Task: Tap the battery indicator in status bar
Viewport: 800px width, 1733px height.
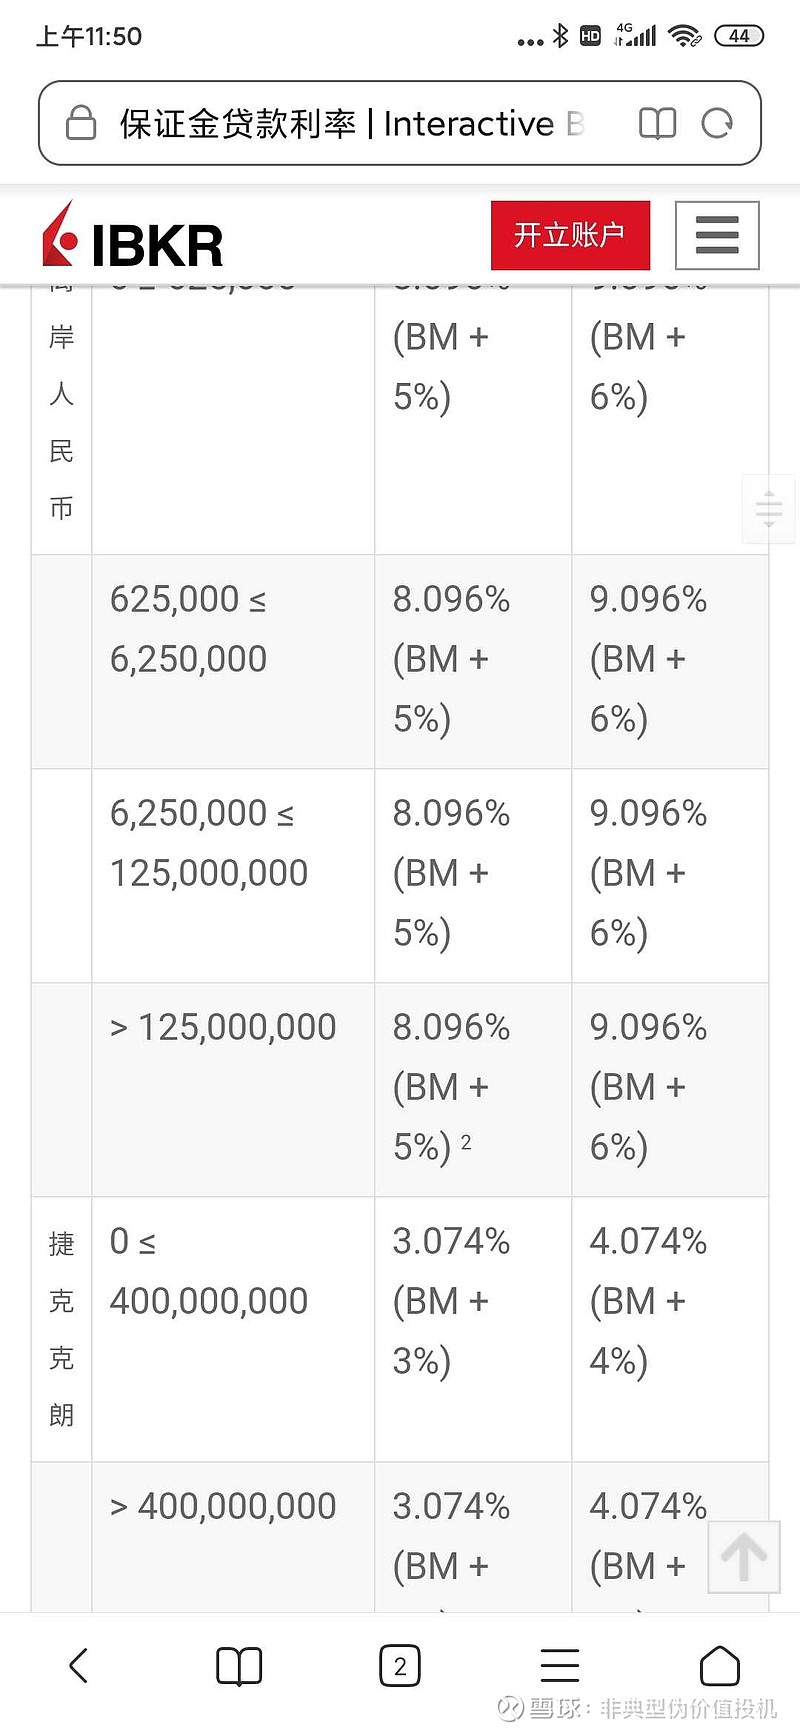Action: [739, 36]
